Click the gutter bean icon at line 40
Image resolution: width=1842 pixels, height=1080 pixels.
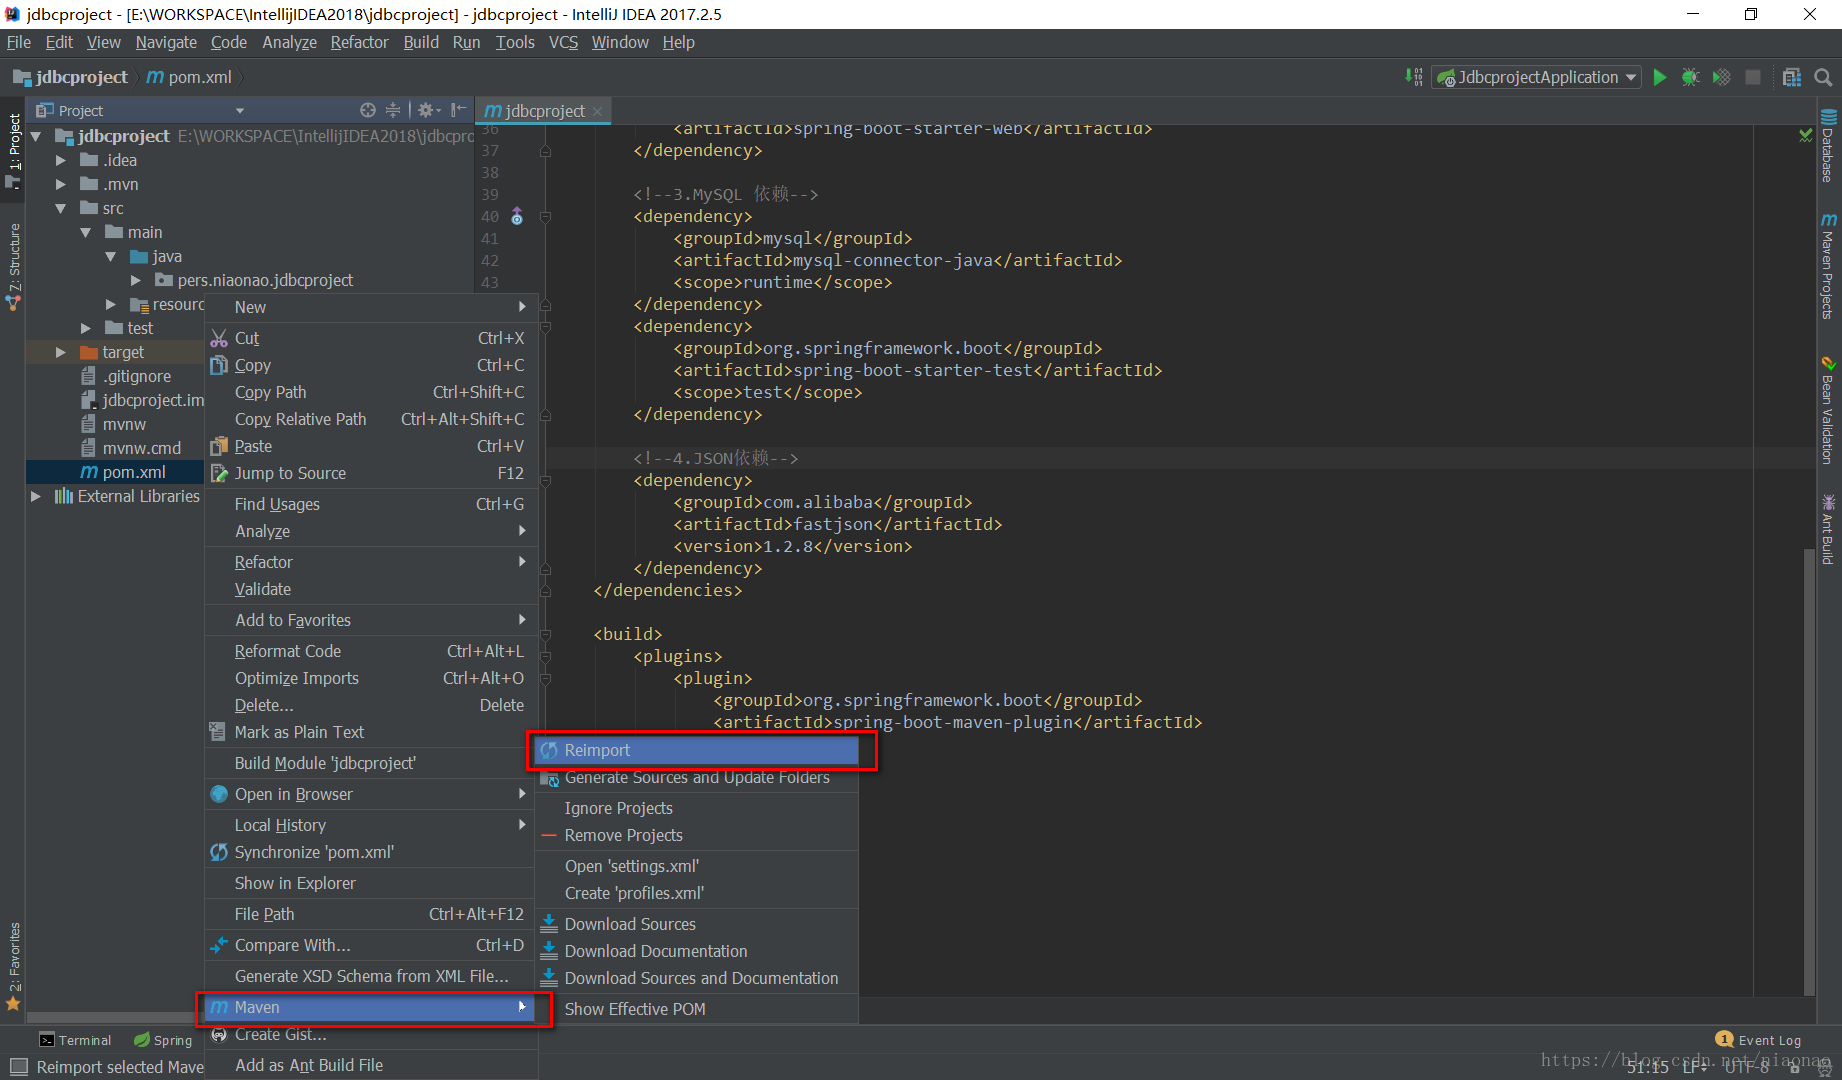517,216
